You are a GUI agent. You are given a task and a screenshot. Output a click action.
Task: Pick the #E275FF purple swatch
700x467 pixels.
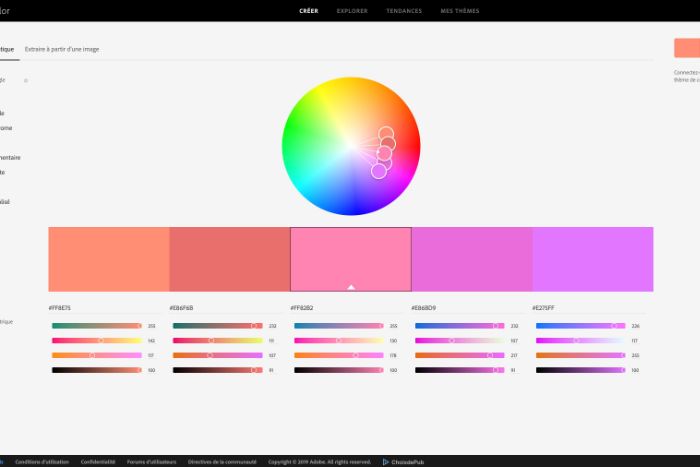(x=592, y=259)
